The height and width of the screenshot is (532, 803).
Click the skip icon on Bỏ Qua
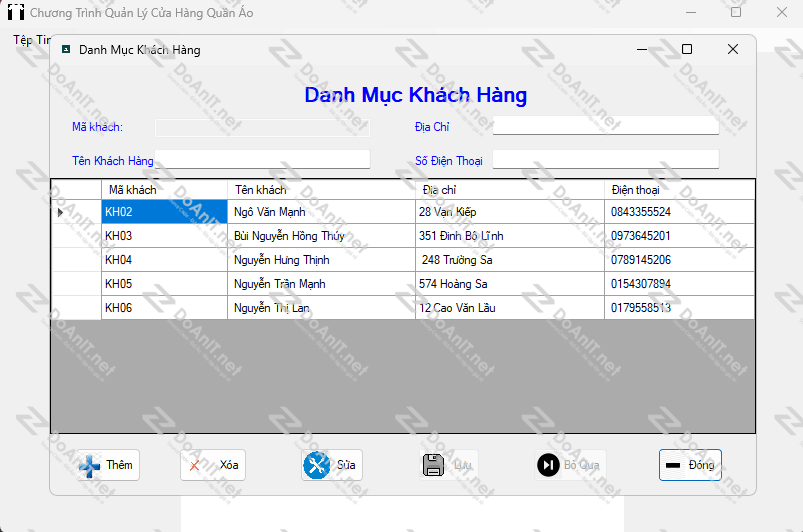tap(548, 465)
